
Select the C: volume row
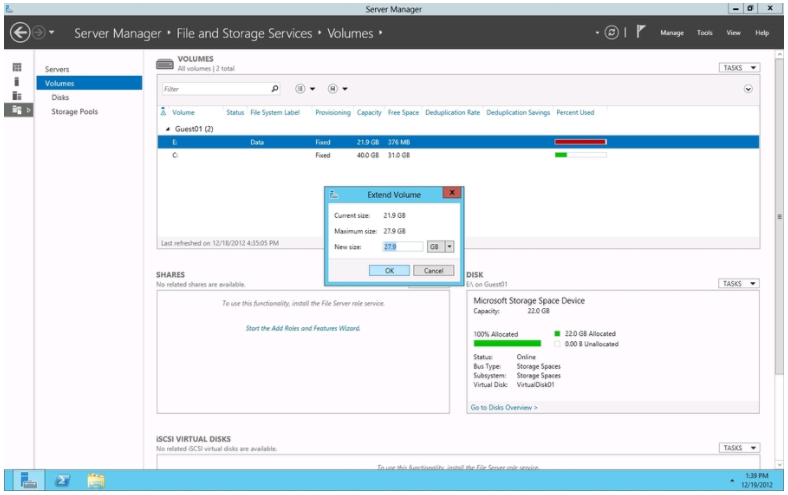coord(458,155)
